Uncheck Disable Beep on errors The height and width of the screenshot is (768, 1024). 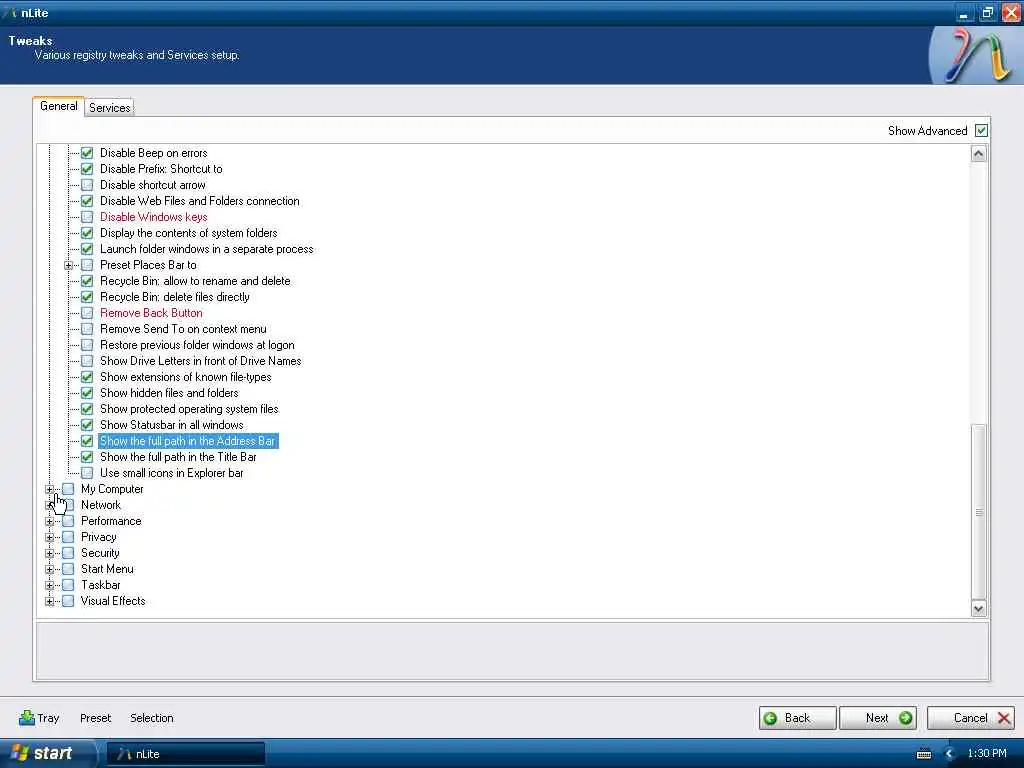87,153
